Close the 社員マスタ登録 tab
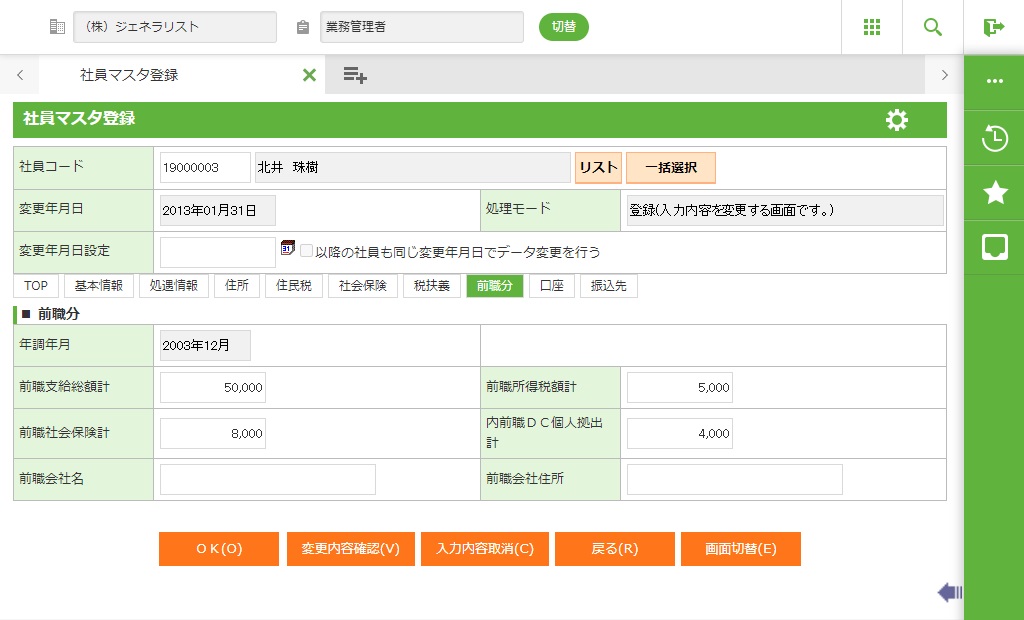Screen dimensions: 1024x620 click(309, 75)
